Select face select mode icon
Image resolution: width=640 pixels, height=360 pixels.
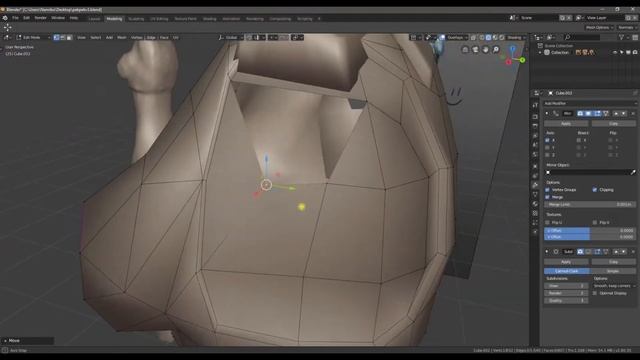tap(69, 38)
